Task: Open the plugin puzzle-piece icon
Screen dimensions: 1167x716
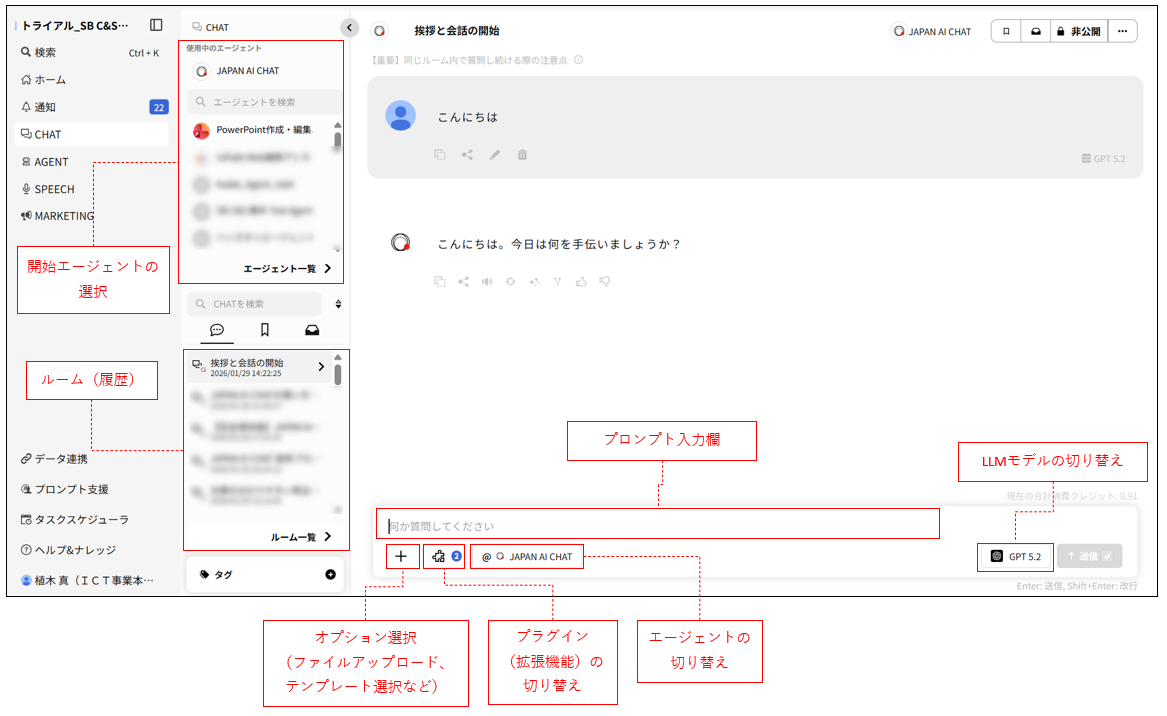Action: point(439,556)
